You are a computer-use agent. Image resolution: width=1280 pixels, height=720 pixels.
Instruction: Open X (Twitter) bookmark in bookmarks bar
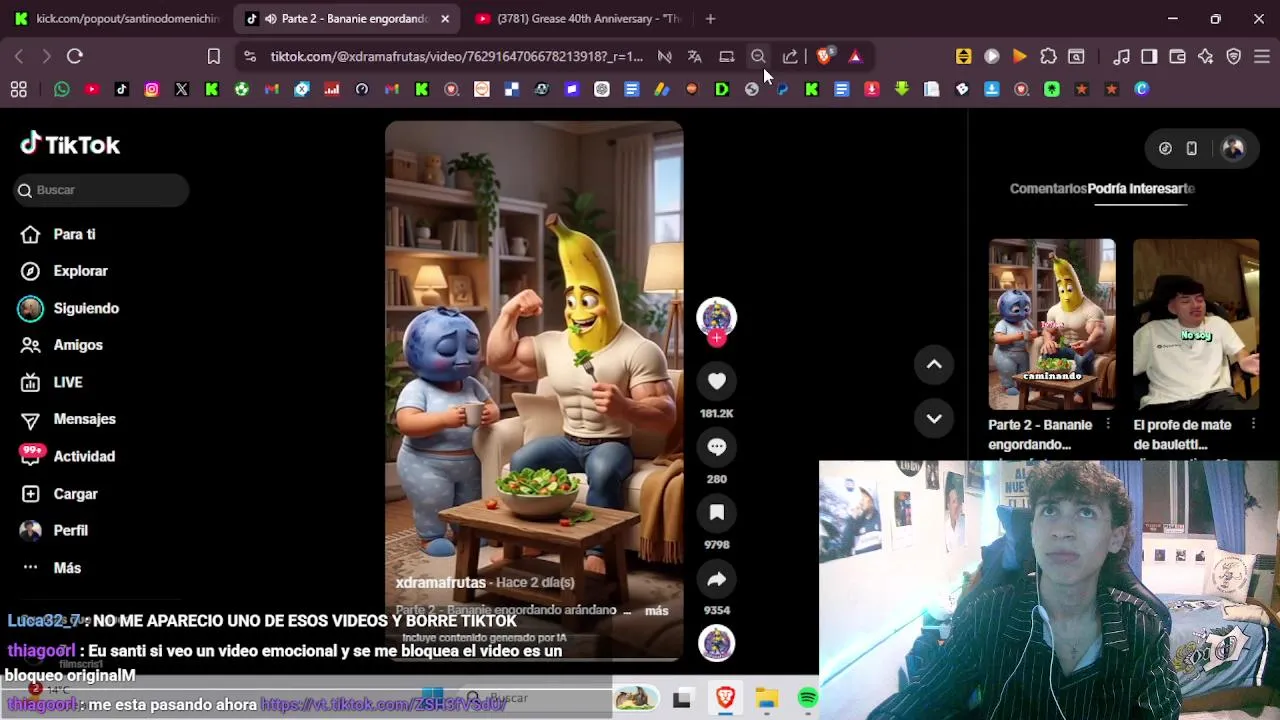tap(181, 89)
